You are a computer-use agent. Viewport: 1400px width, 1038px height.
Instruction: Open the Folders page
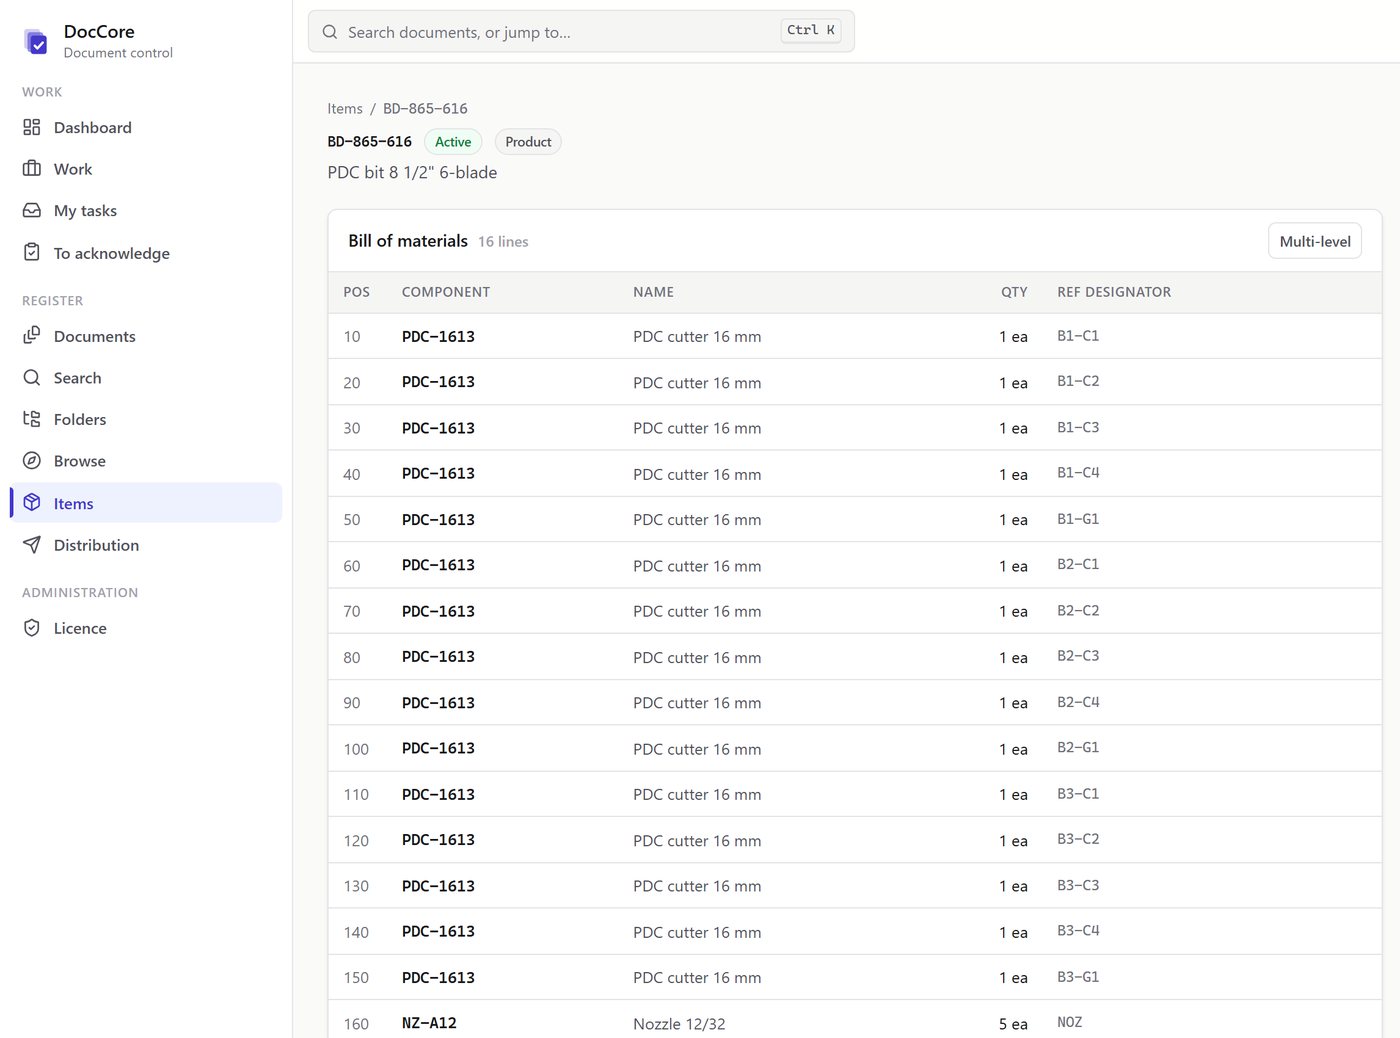point(146,419)
